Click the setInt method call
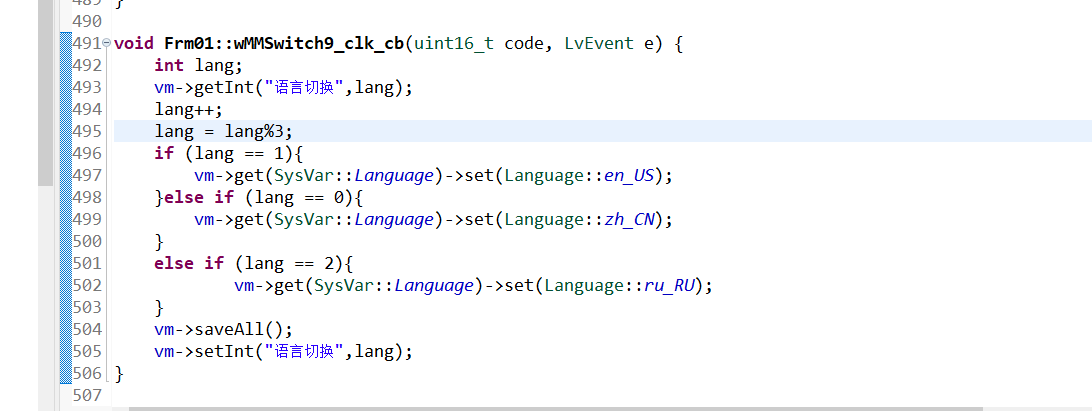The image size is (1092, 411). (x=224, y=351)
